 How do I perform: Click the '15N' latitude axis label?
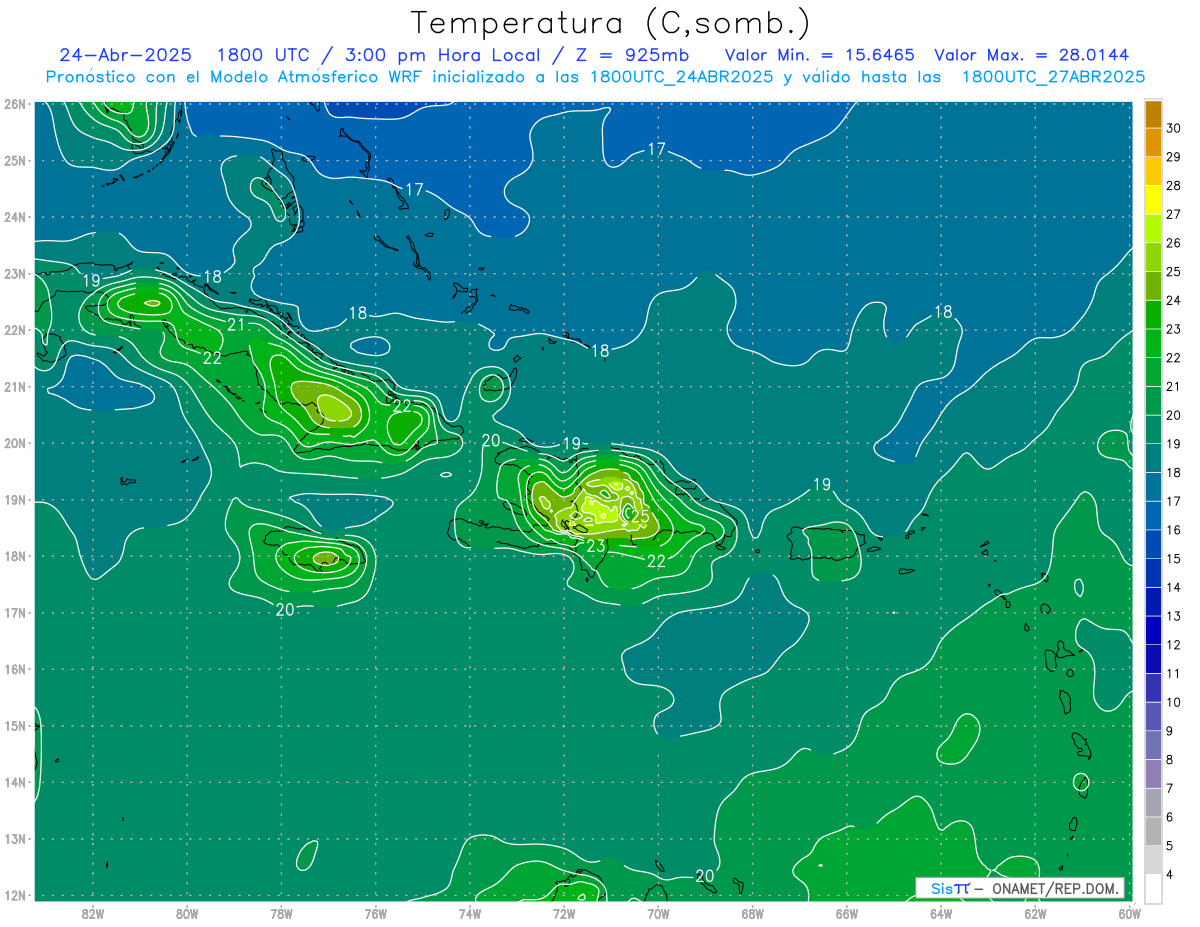(x=14, y=725)
